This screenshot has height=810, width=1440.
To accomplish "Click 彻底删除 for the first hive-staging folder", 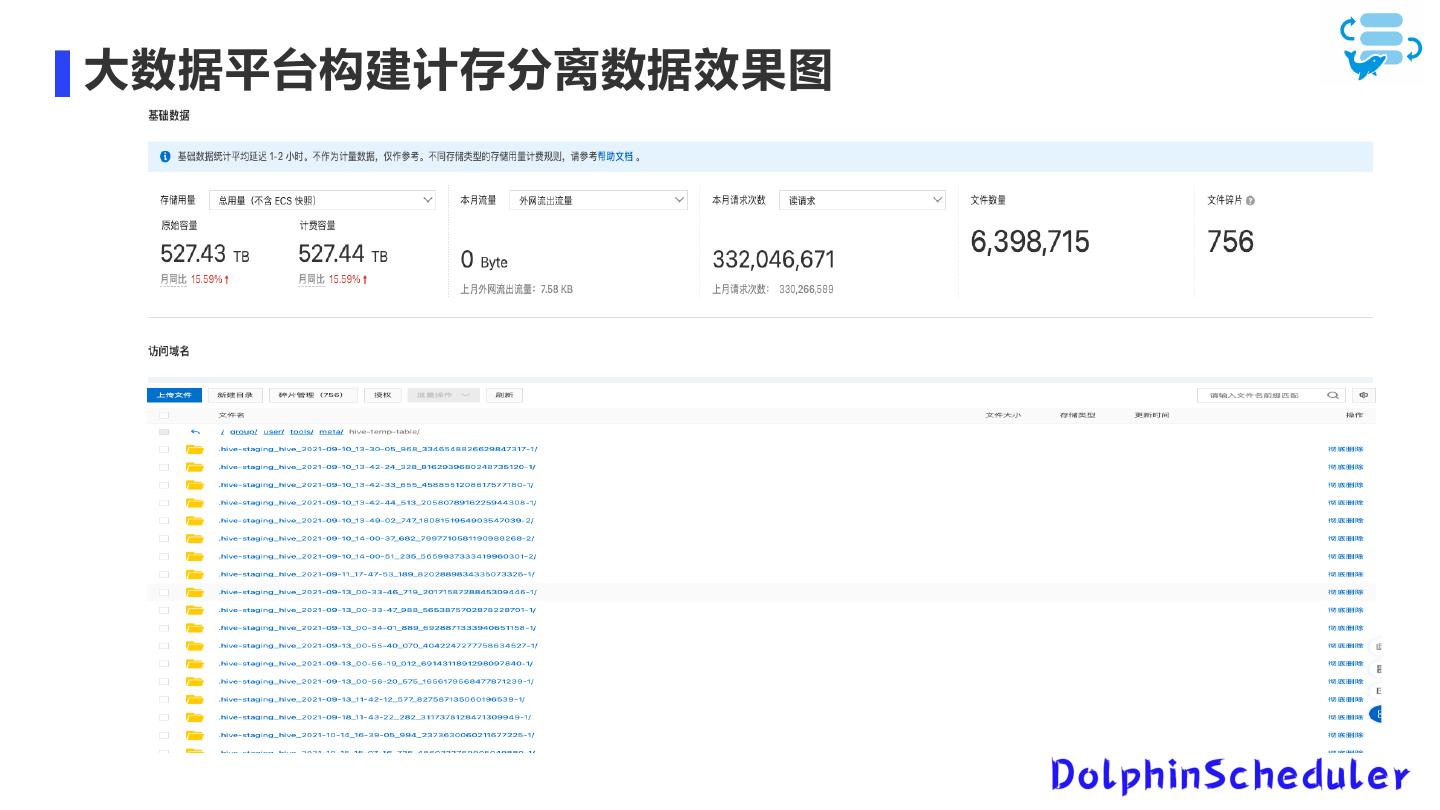I will [1345, 450].
